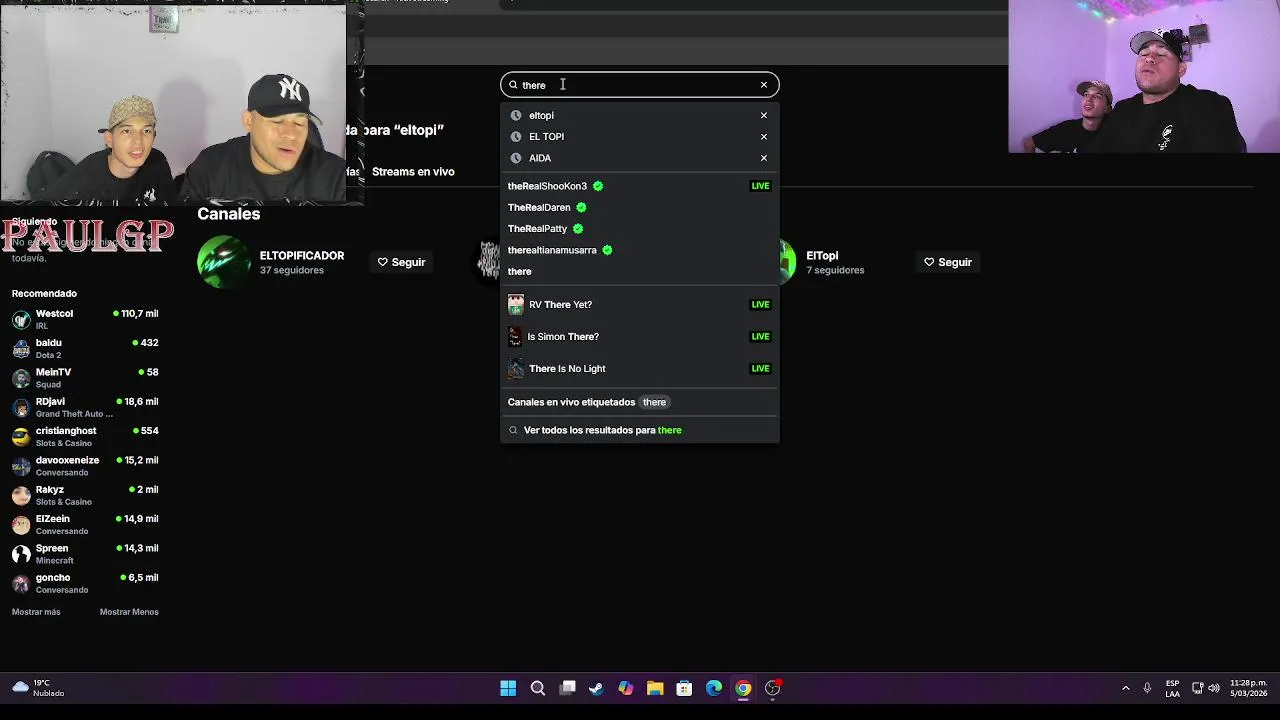Open the ELTOPIFICADOR channel avatar

(x=224, y=262)
